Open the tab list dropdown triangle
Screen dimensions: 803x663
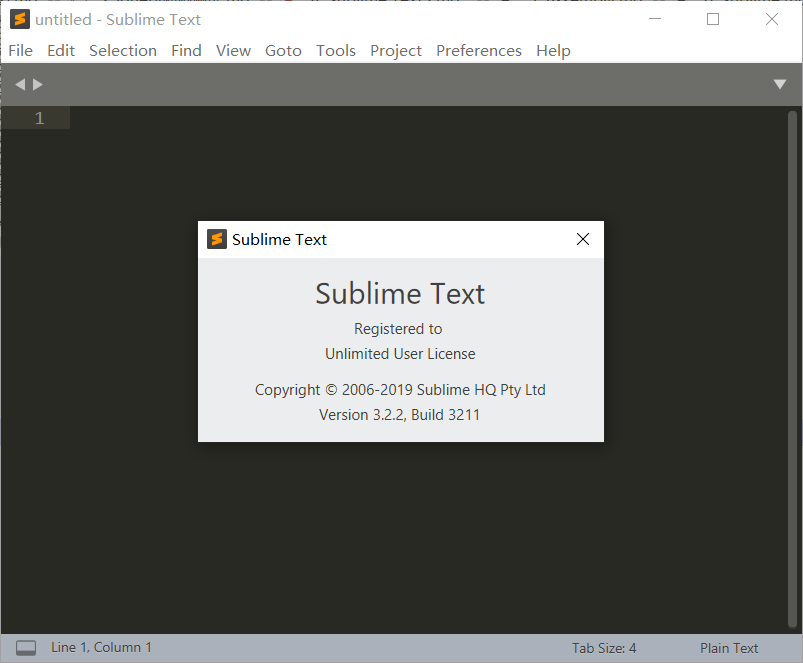point(780,84)
